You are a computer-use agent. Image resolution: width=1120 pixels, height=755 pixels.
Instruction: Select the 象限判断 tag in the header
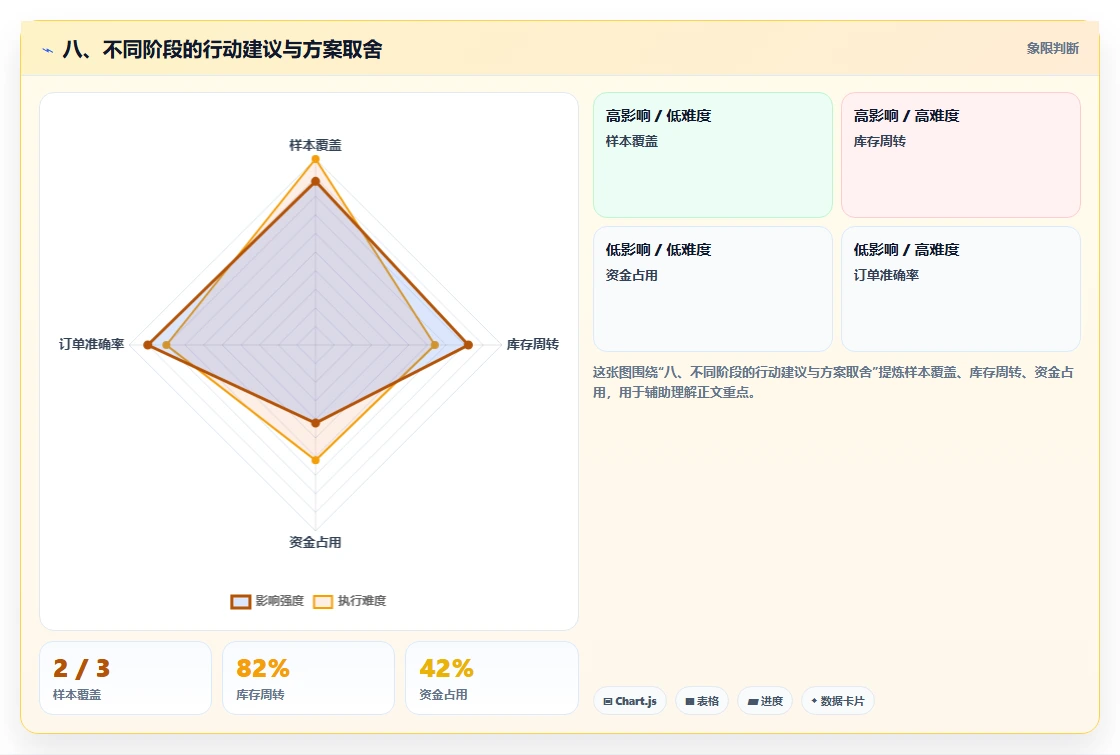tap(1053, 49)
